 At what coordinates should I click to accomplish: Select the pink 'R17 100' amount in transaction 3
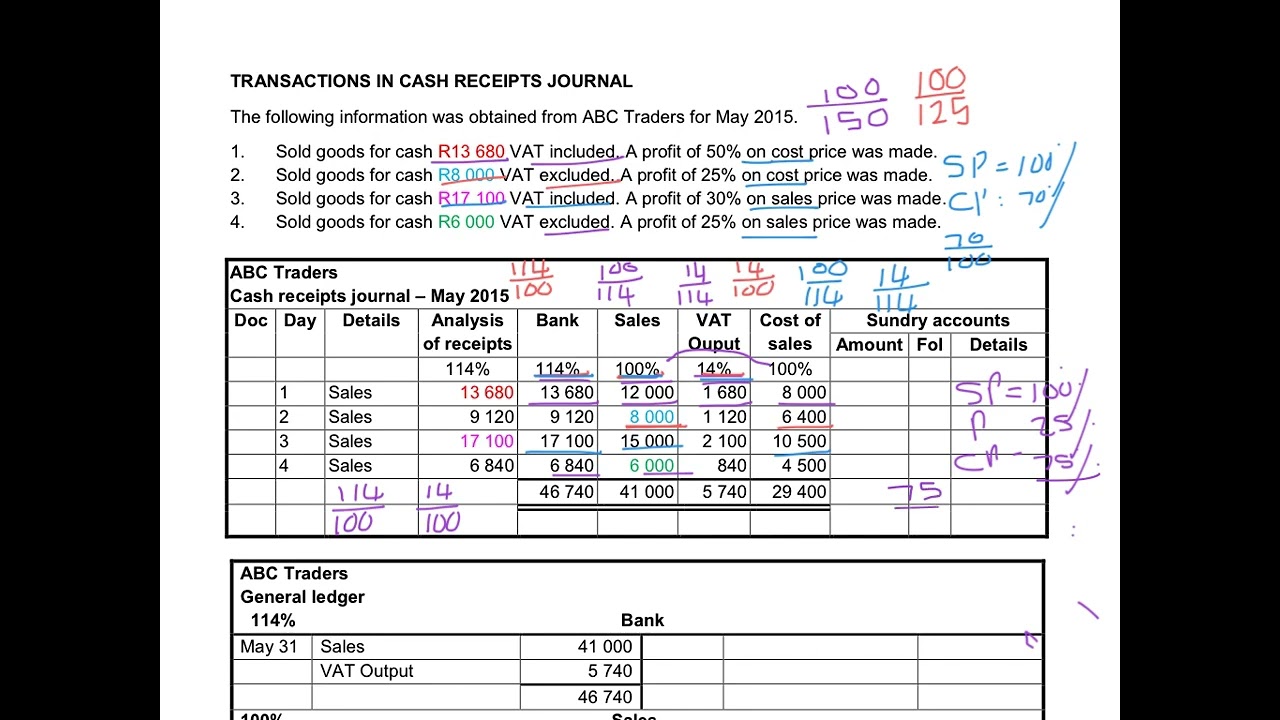point(471,198)
